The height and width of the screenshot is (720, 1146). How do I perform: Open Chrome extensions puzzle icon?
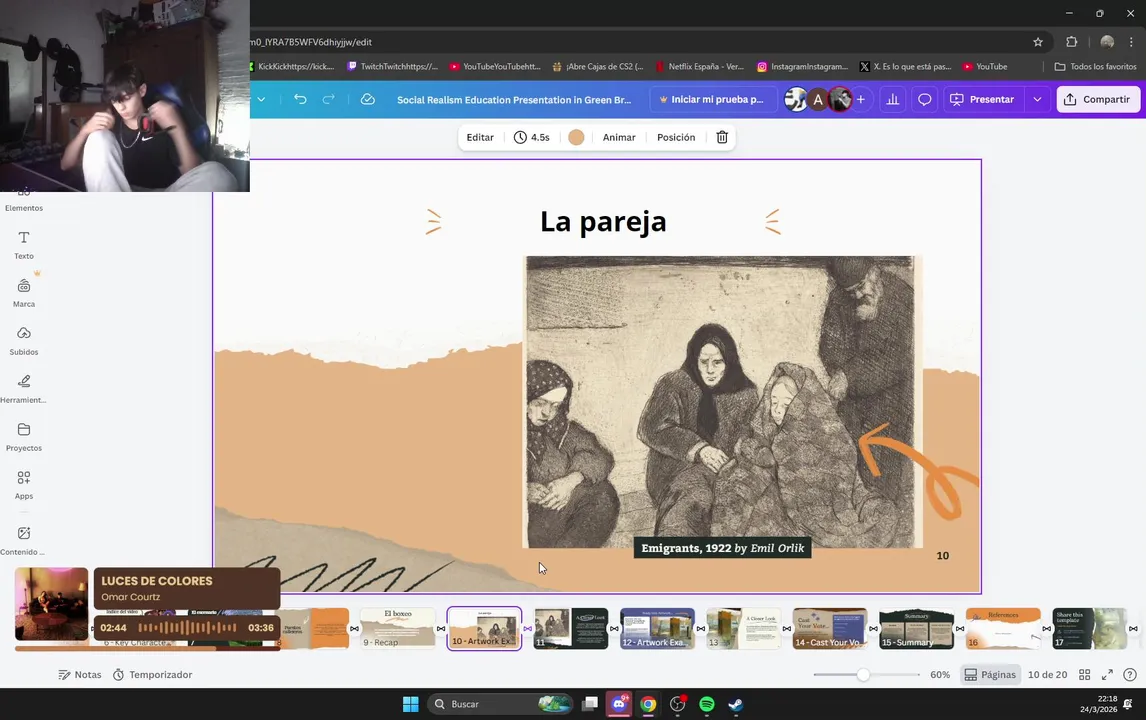[1071, 42]
